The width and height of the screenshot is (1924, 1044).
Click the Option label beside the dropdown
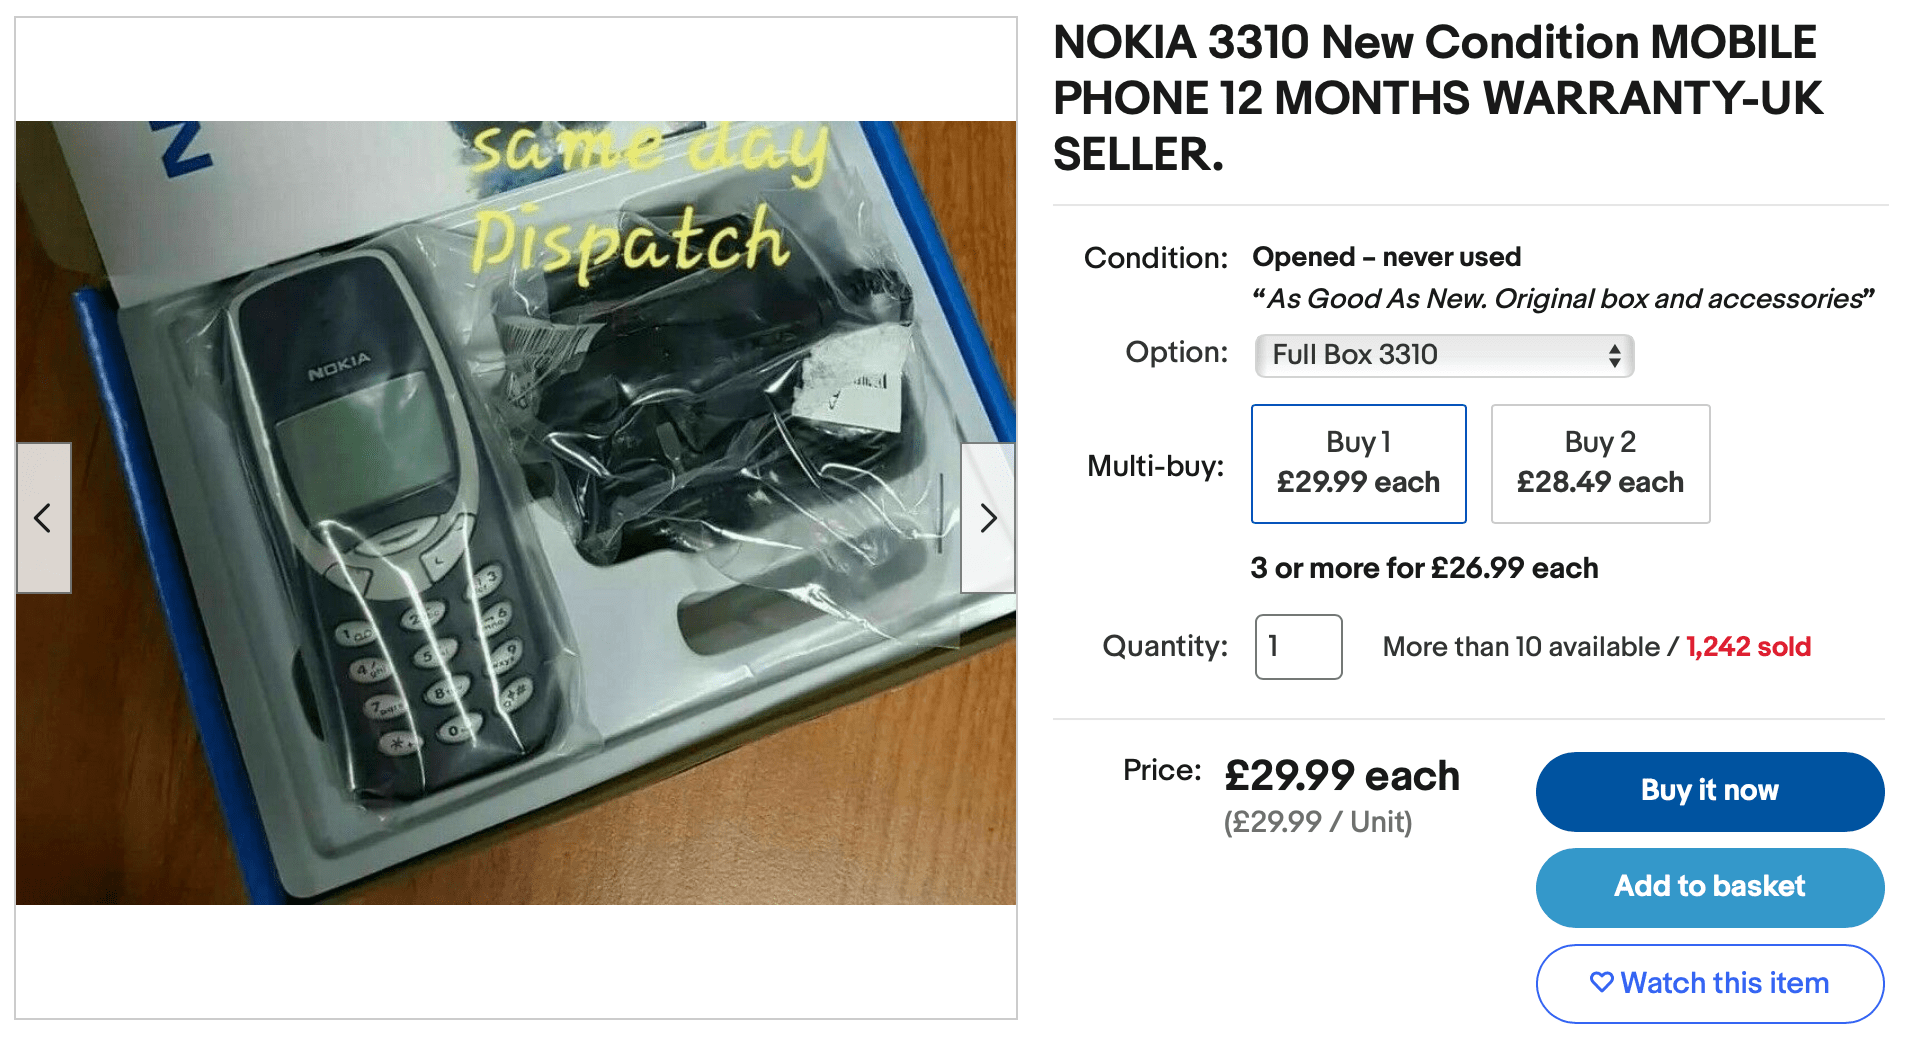(1176, 352)
